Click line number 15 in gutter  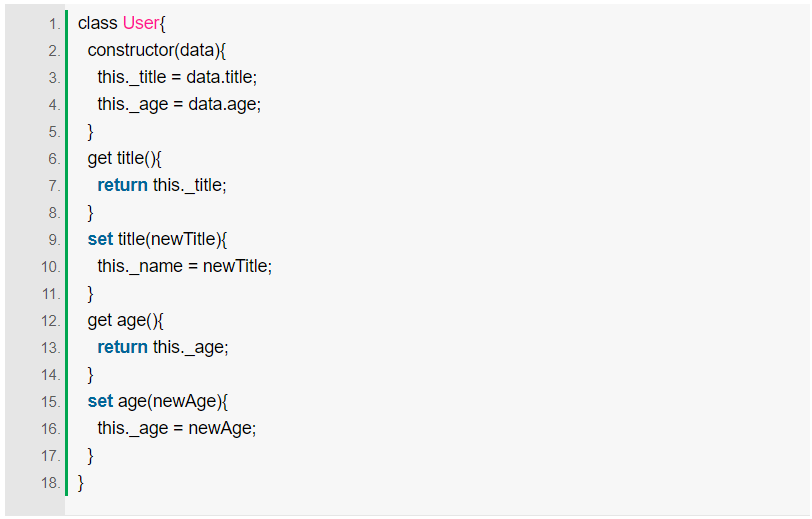point(51,402)
